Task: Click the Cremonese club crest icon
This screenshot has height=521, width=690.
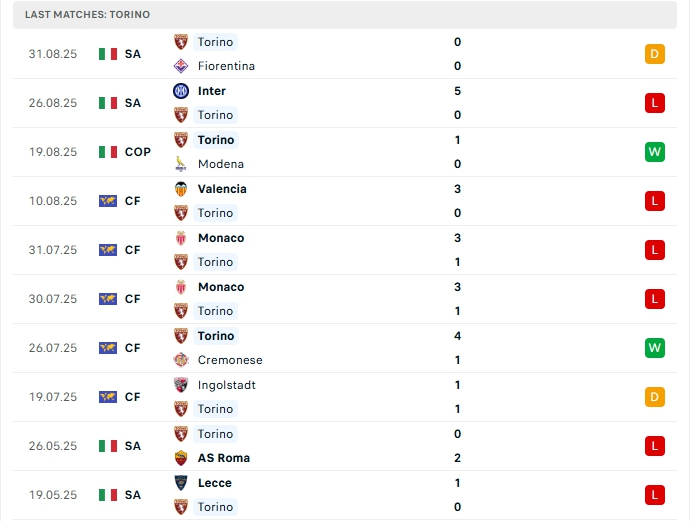Action: click(x=181, y=360)
